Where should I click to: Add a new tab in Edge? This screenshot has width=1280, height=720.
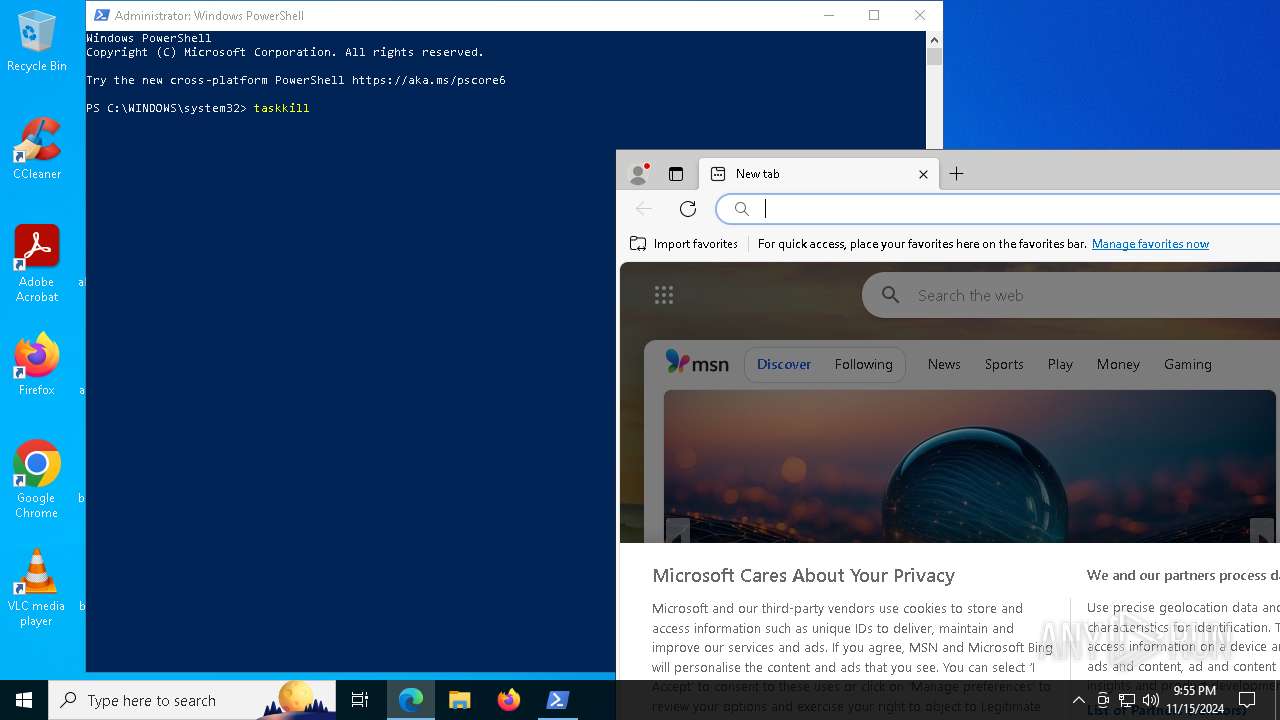pyautogui.click(x=957, y=174)
